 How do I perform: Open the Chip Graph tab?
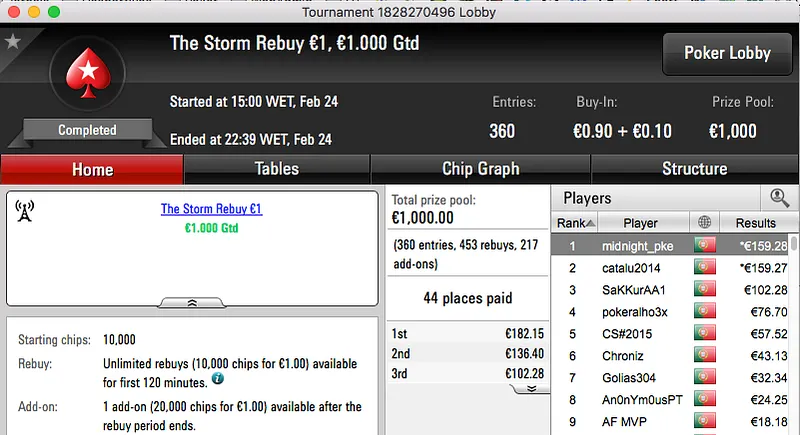480,169
